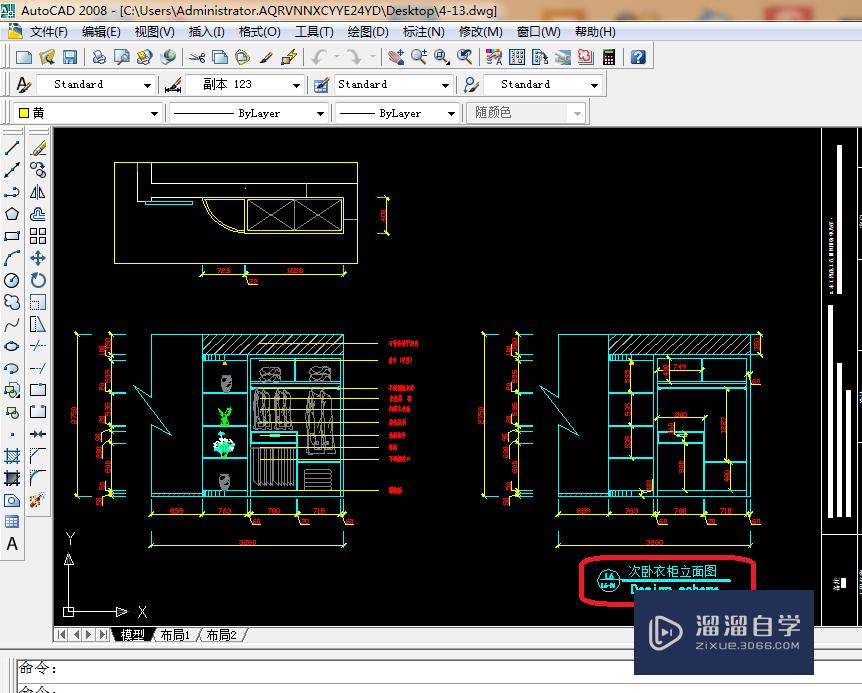Expand the Undo history dropdown arrow

(336, 57)
